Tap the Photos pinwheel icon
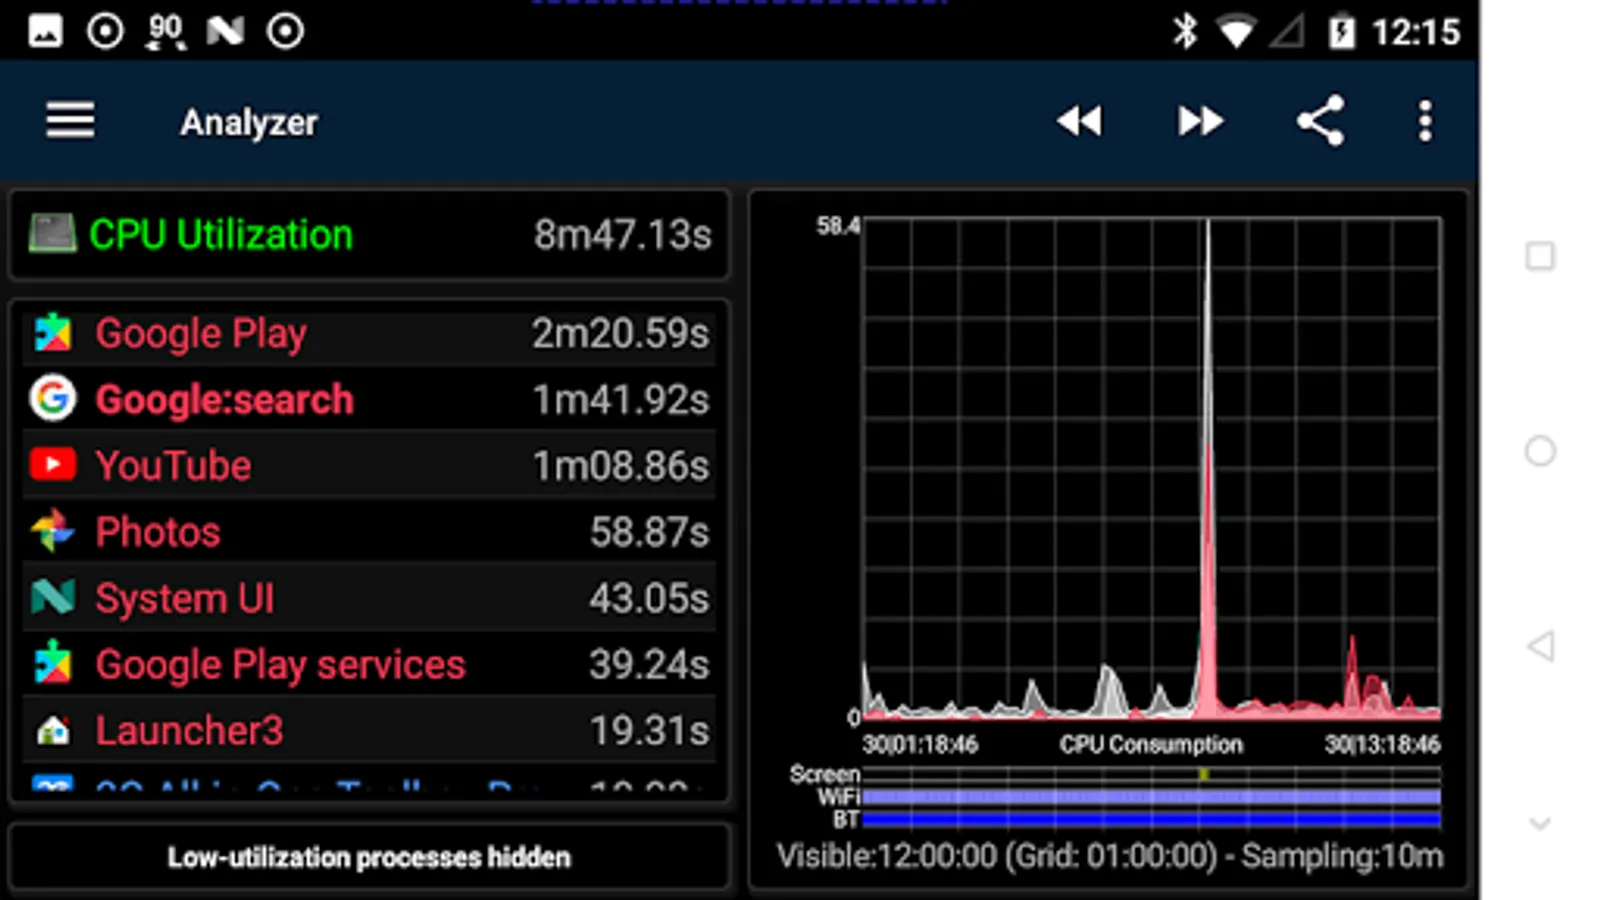 pos(53,531)
